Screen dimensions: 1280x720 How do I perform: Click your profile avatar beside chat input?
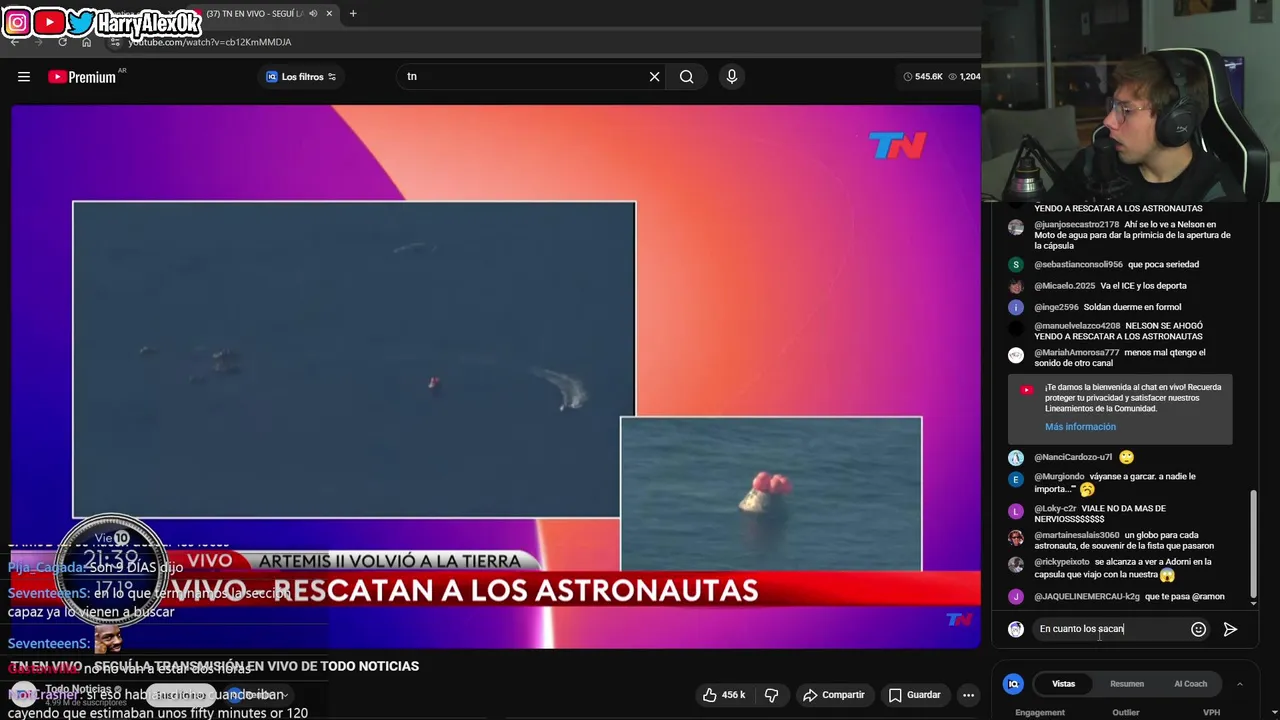click(1016, 629)
